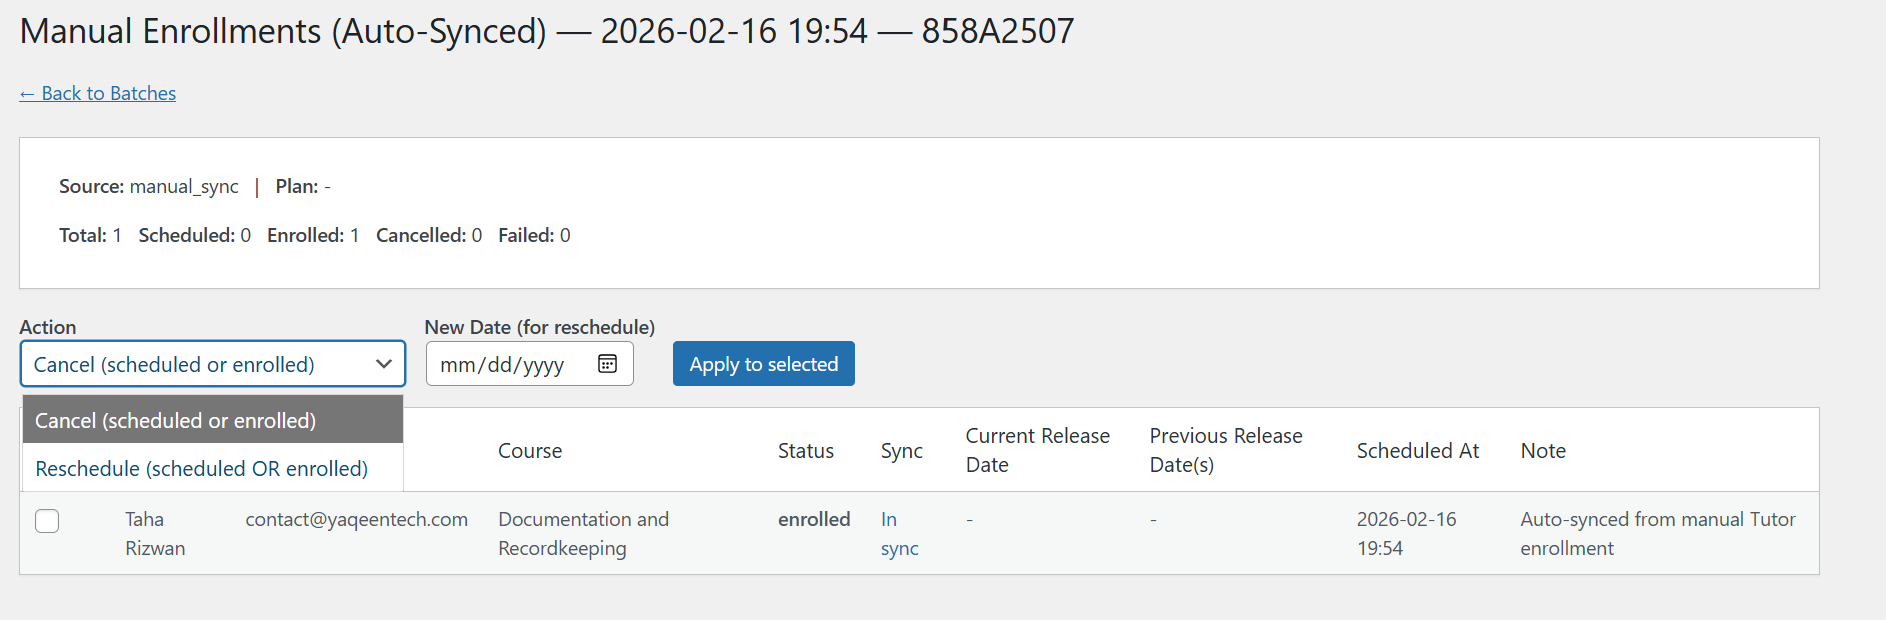The image size is (1886, 620).
Task: Click the In sync link in row
Action: coord(898,533)
